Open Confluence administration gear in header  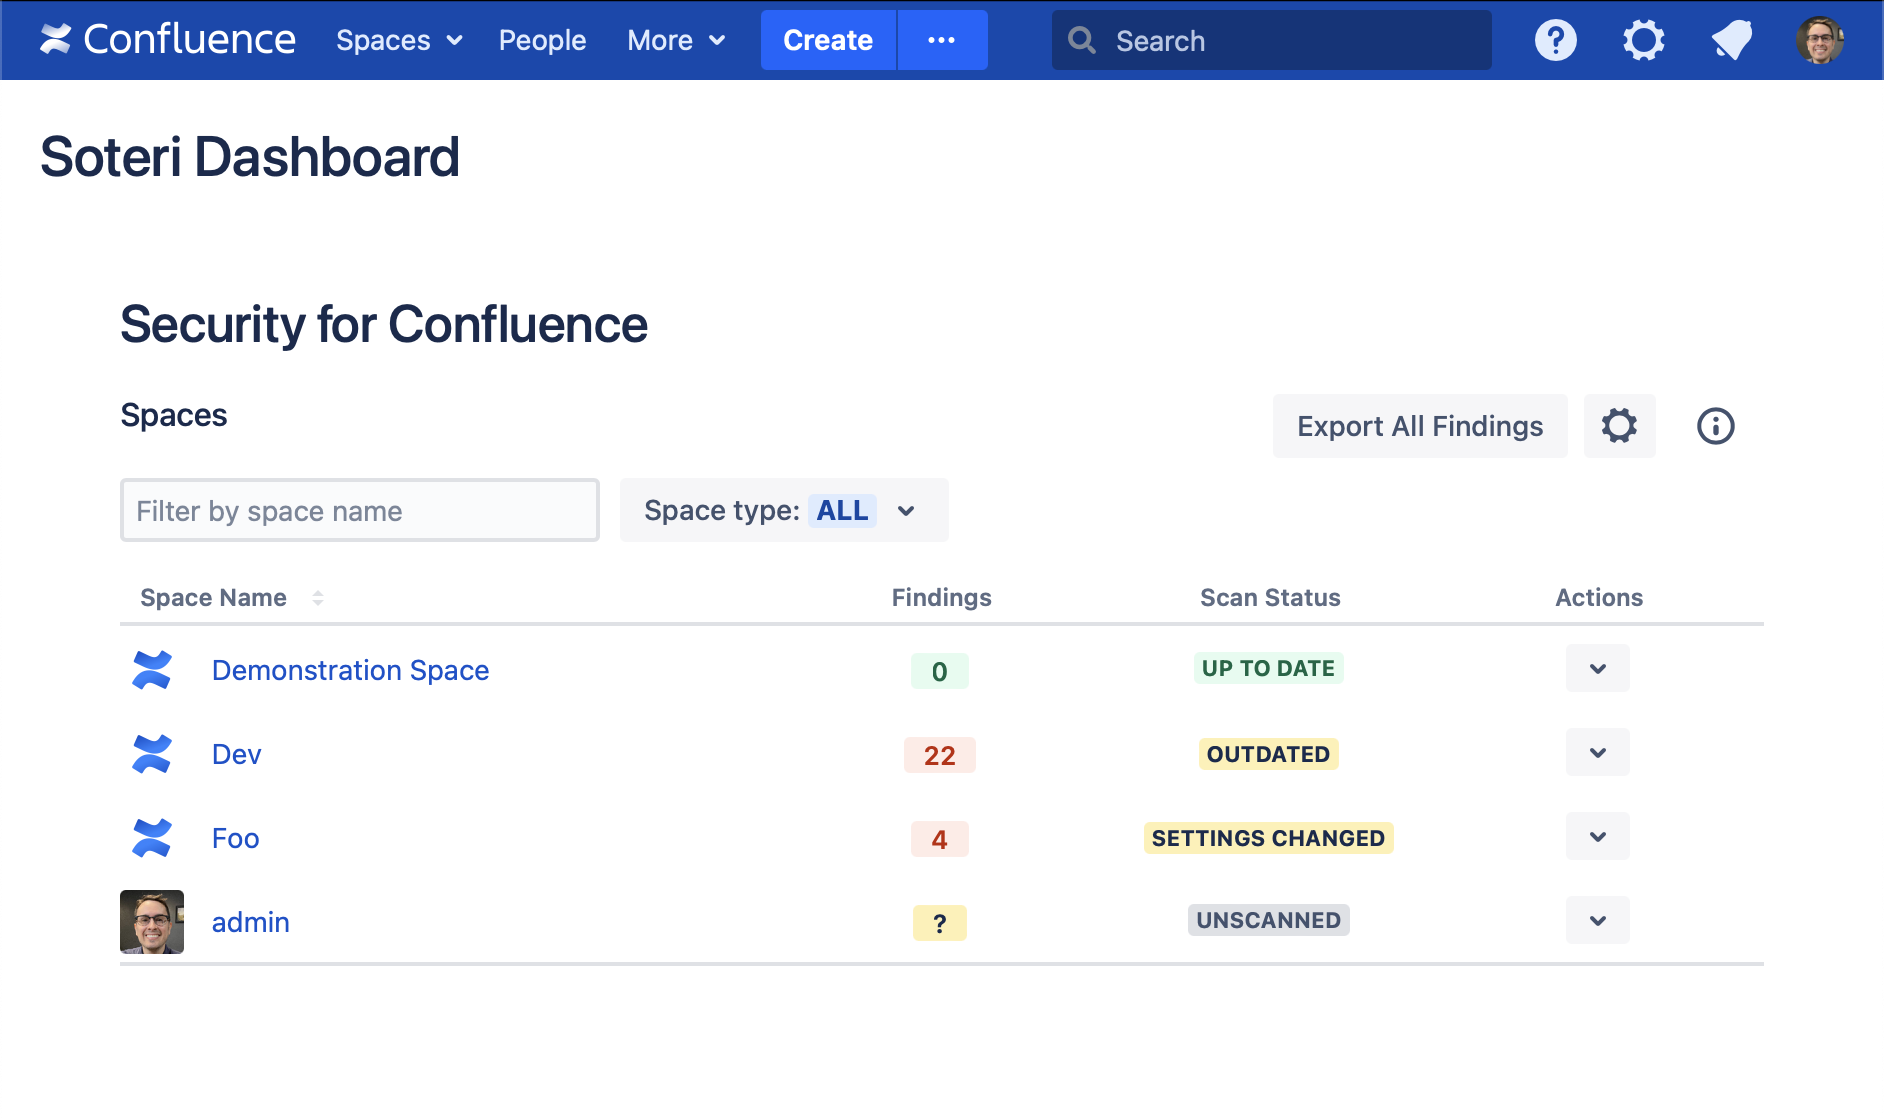(x=1643, y=40)
